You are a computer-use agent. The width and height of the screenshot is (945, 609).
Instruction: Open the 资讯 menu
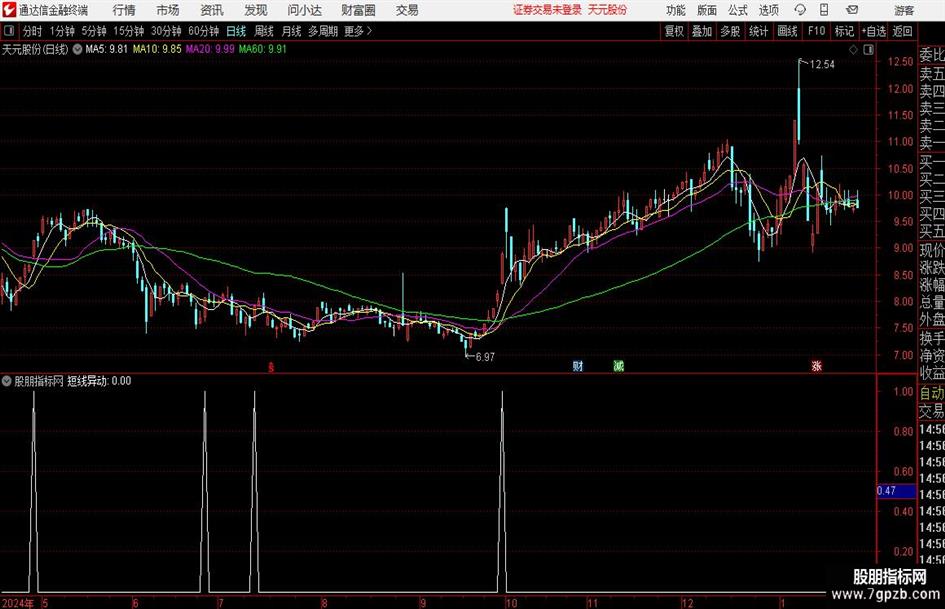[x=212, y=10]
